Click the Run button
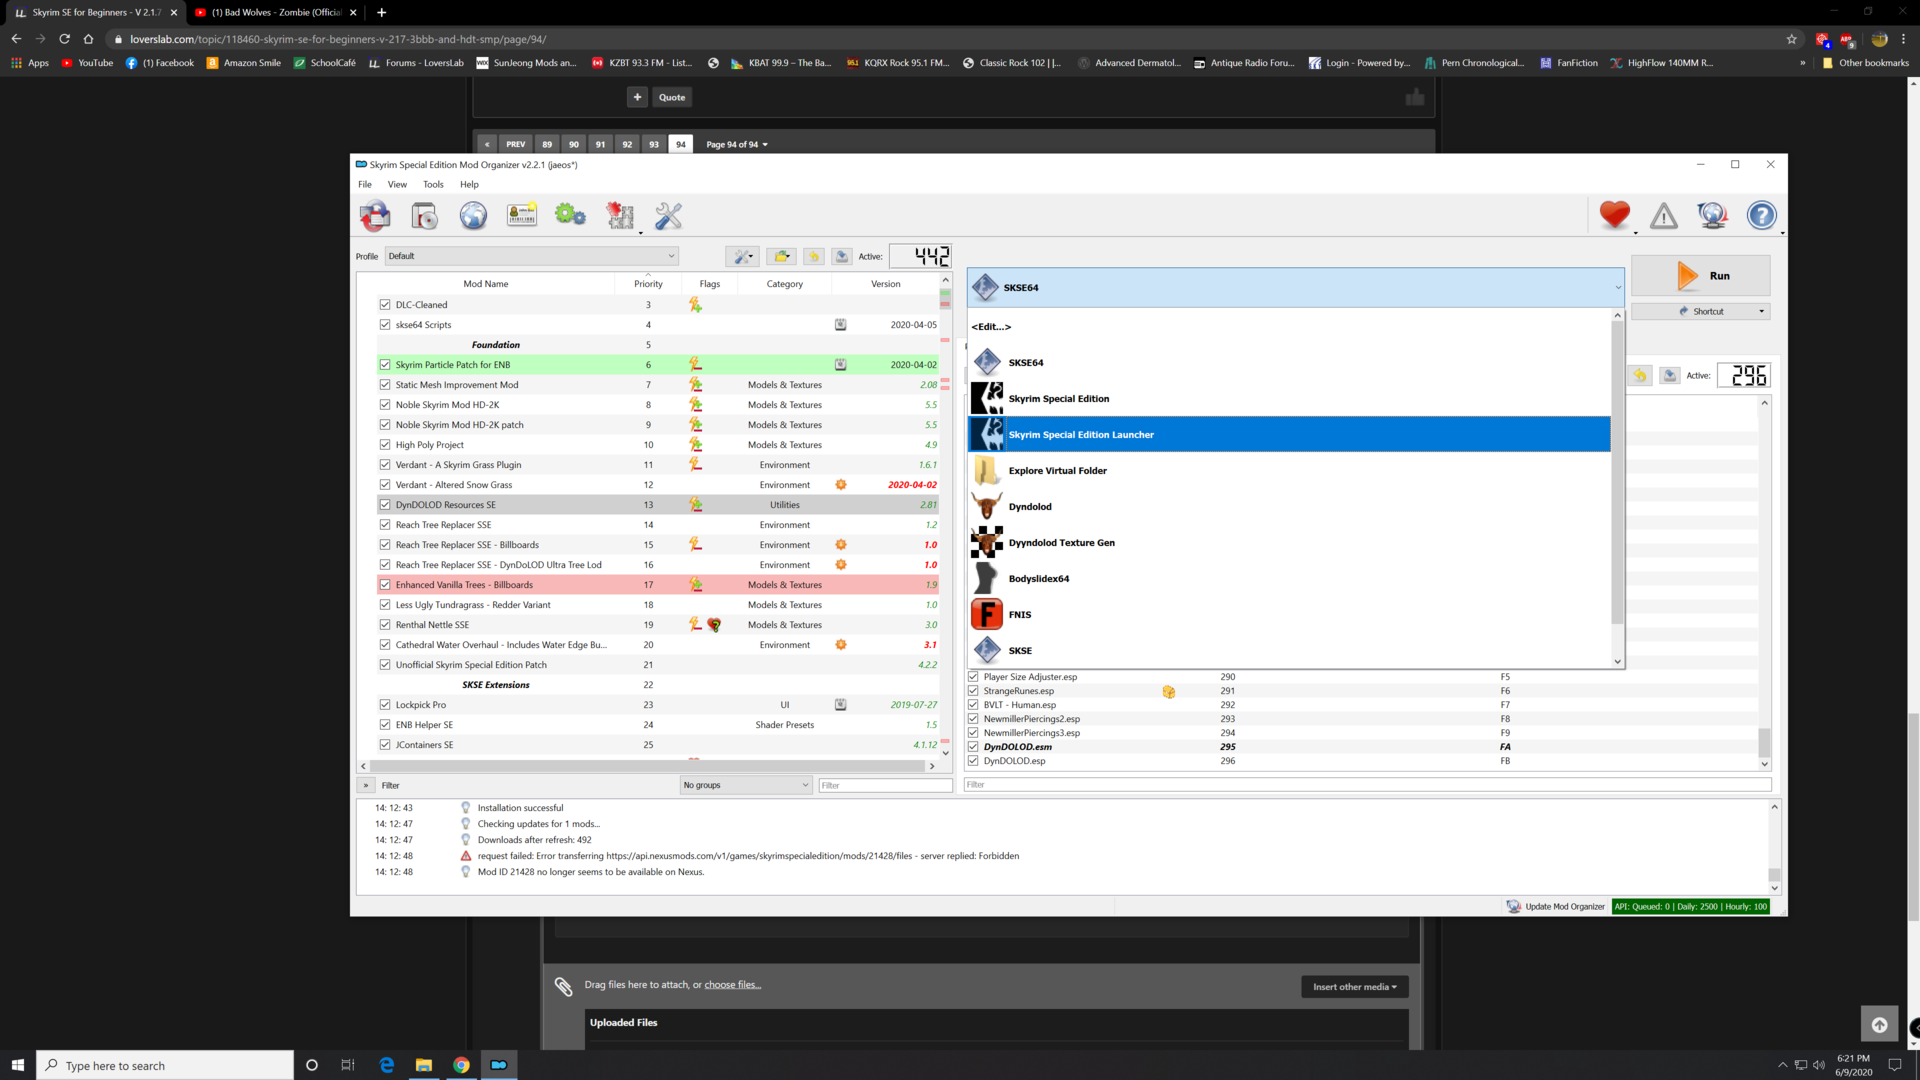1920x1080 pixels. coord(1700,276)
